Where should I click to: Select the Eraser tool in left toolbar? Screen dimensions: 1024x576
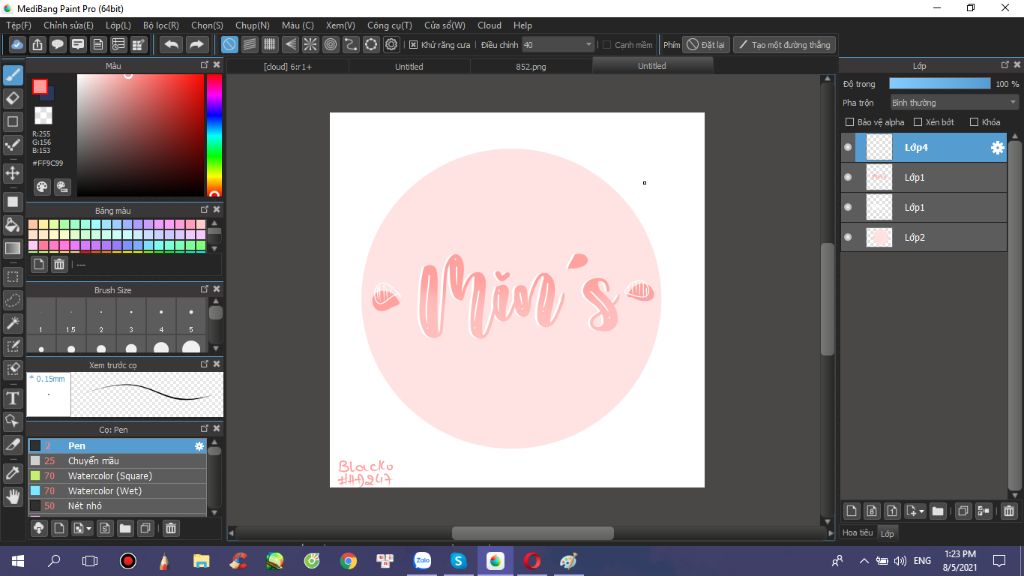pyautogui.click(x=13, y=98)
